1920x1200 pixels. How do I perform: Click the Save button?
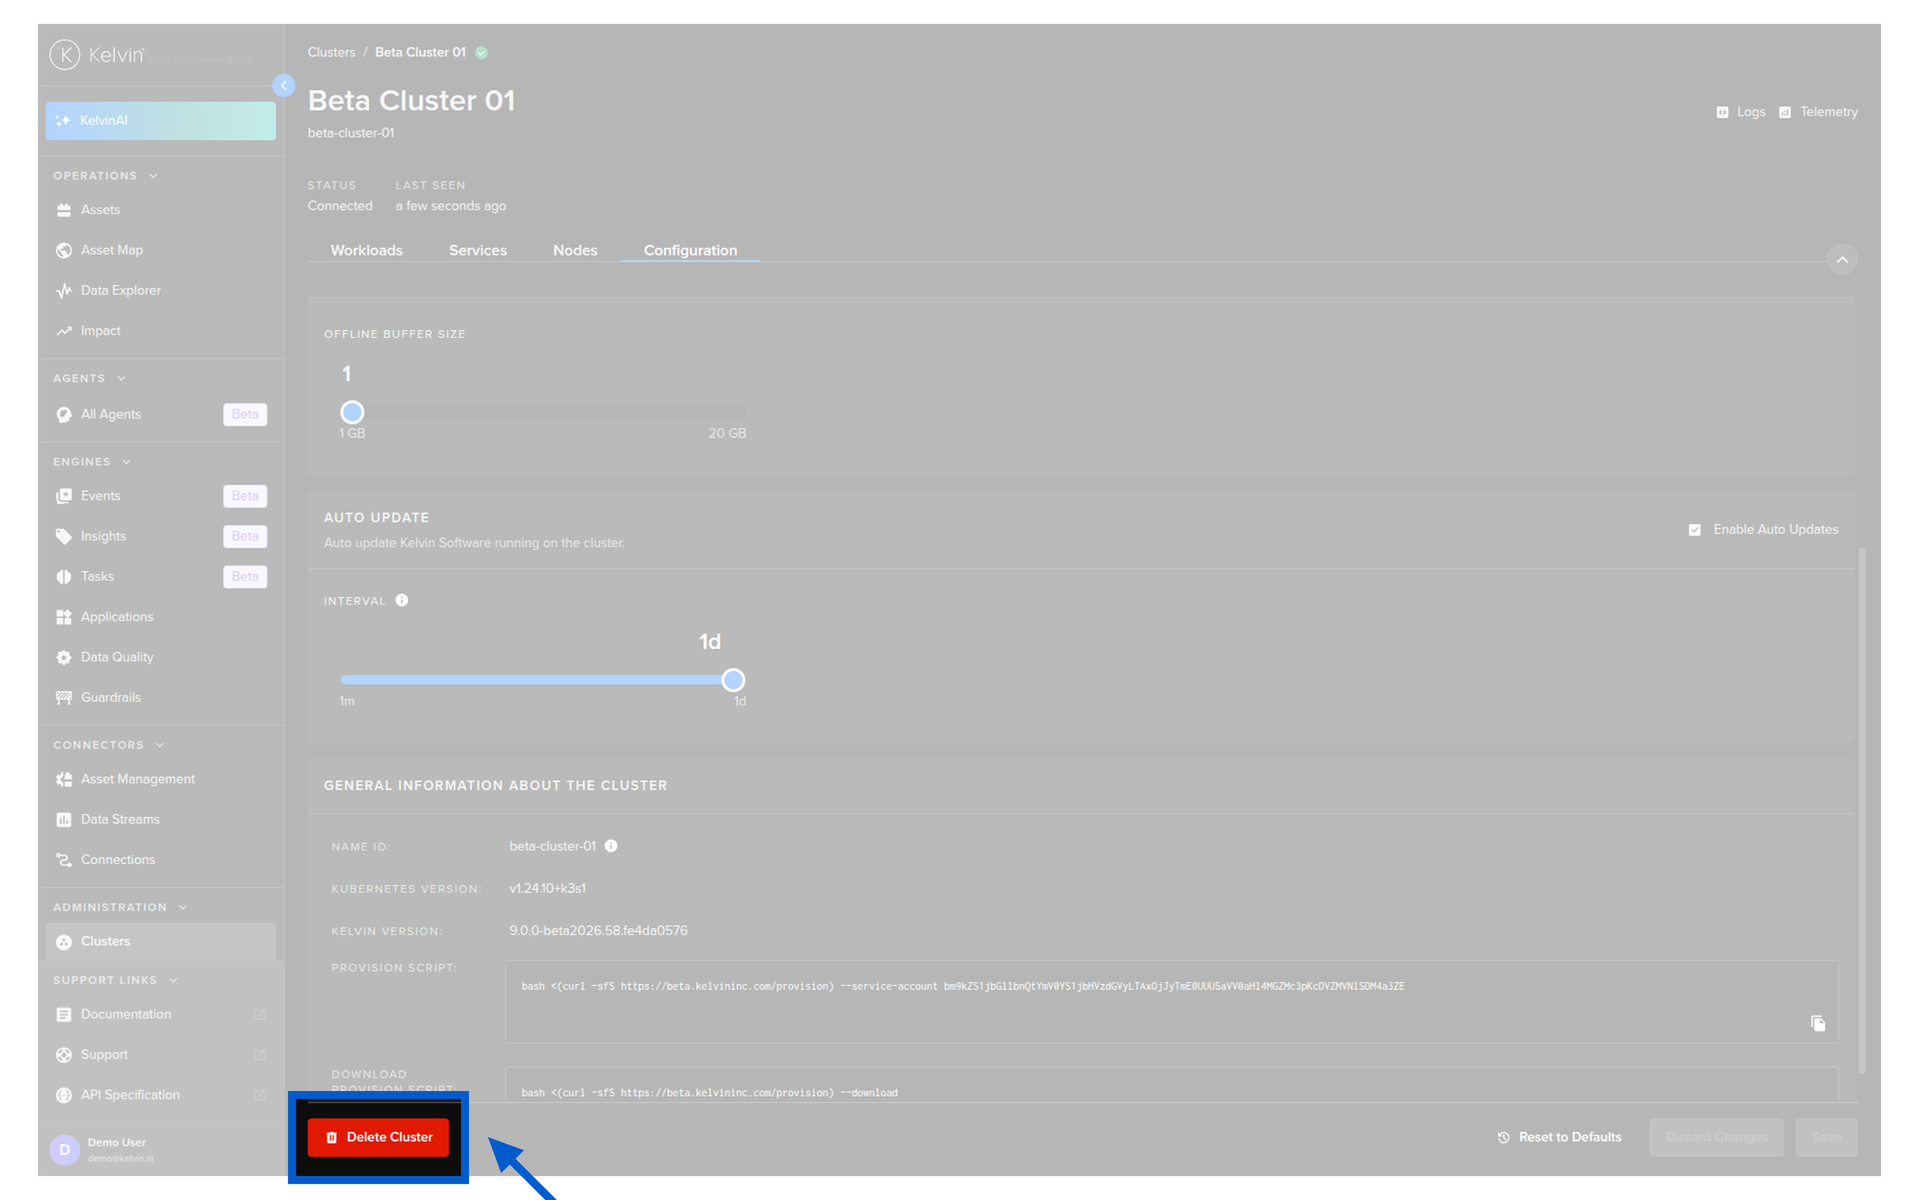pyautogui.click(x=1826, y=1138)
